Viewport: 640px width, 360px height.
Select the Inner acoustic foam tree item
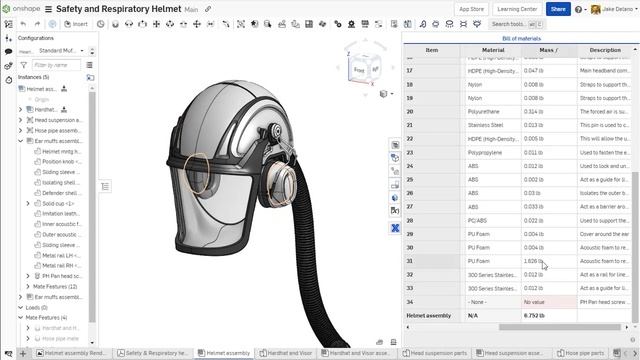pyautogui.click(x=58, y=224)
